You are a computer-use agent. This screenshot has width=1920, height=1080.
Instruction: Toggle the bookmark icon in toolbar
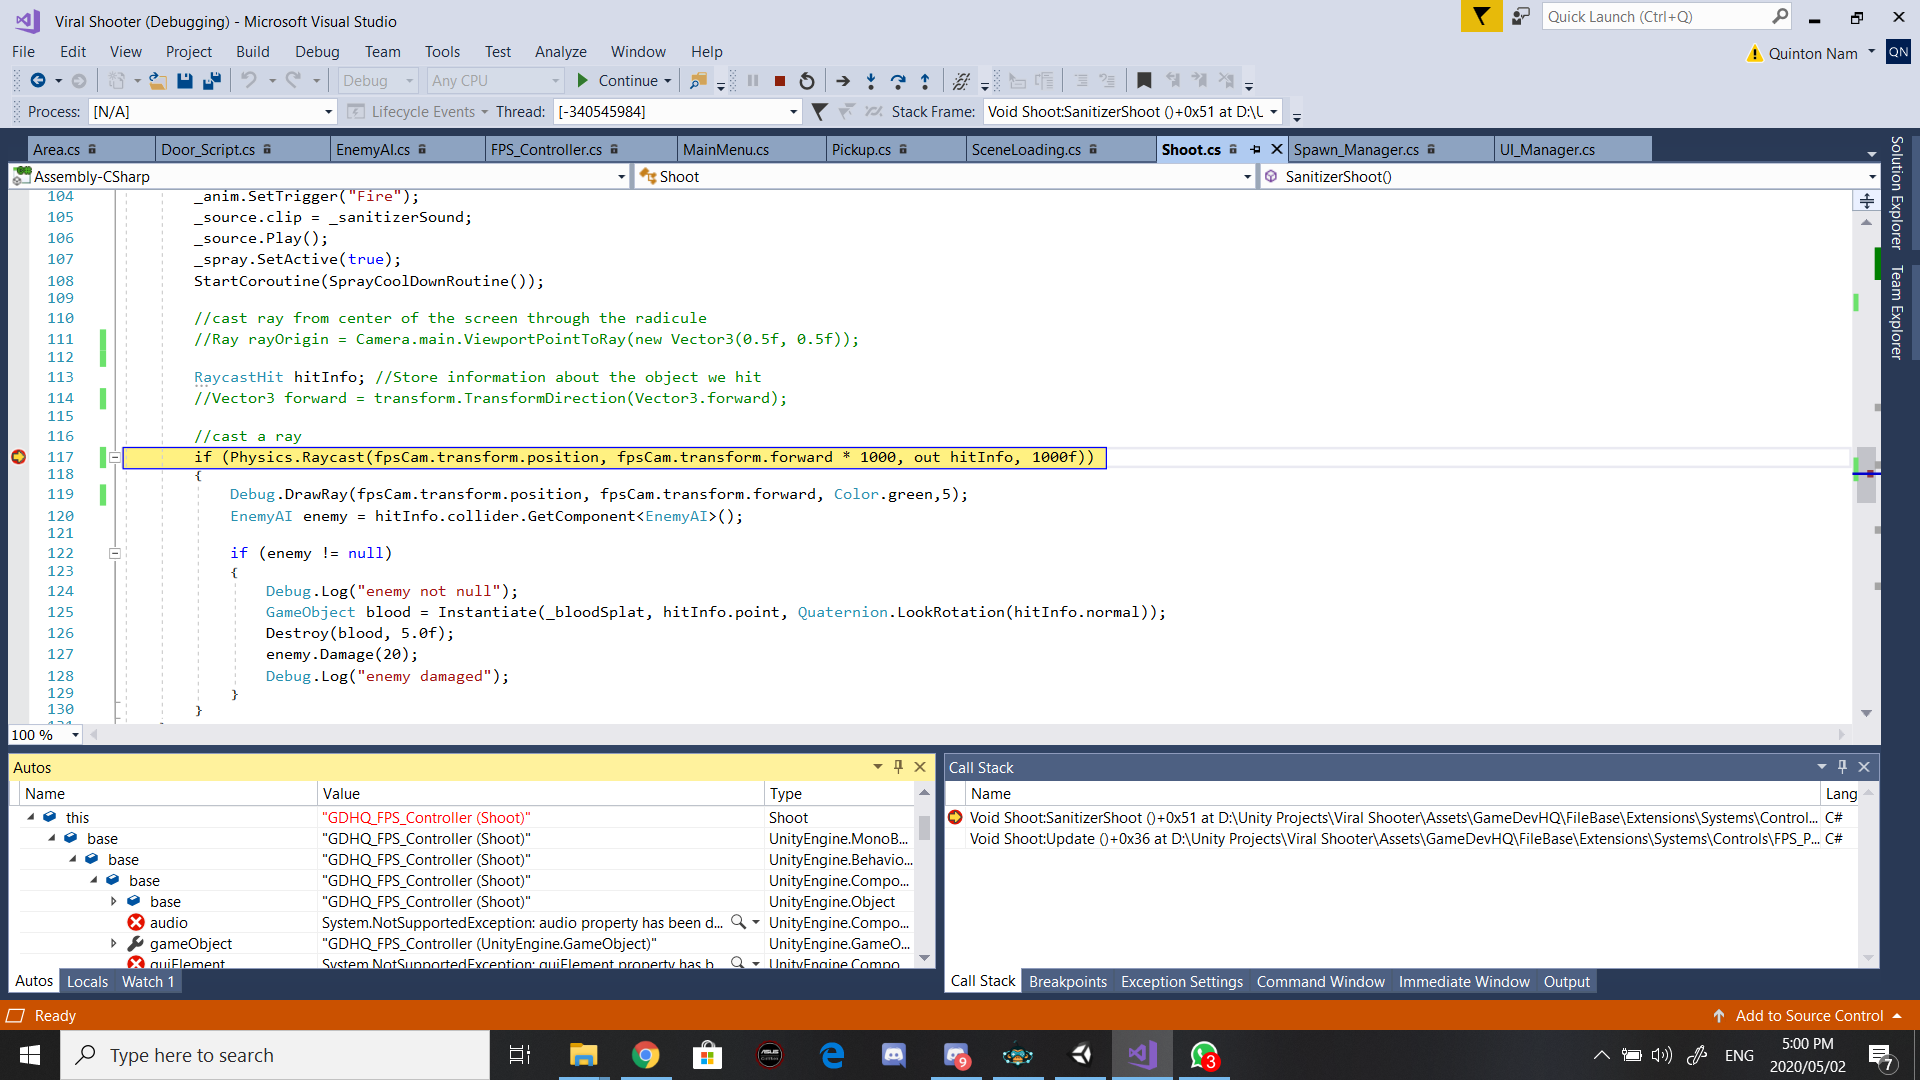point(1145,81)
